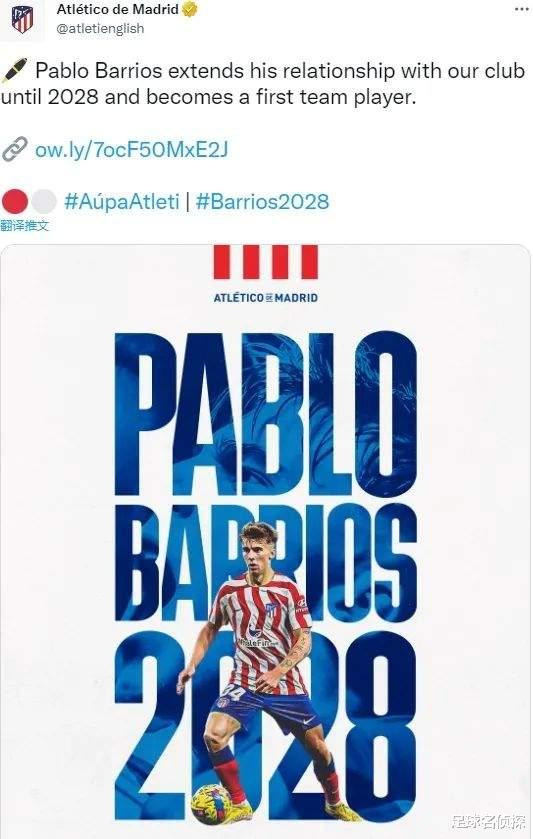Open the three-dot more options menu
This screenshot has height=839, width=533.
pos(521,10)
